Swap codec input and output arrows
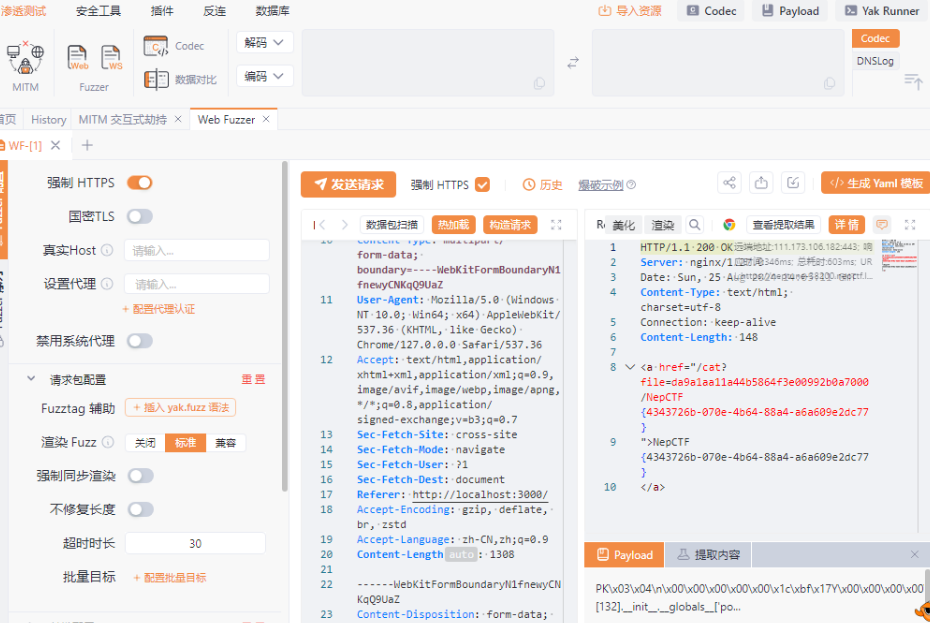Image resolution: width=930 pixels, height=623 pixels. click(573, 62)
